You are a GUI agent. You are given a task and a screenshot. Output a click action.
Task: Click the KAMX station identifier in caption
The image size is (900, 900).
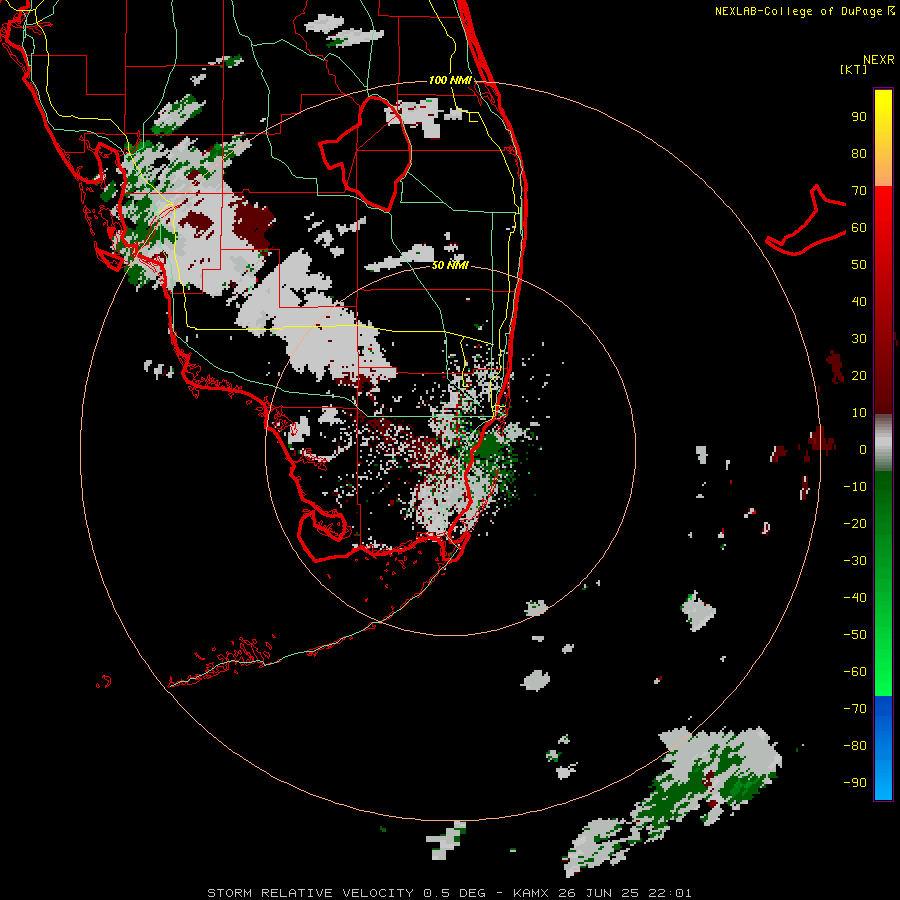(531, 893)
